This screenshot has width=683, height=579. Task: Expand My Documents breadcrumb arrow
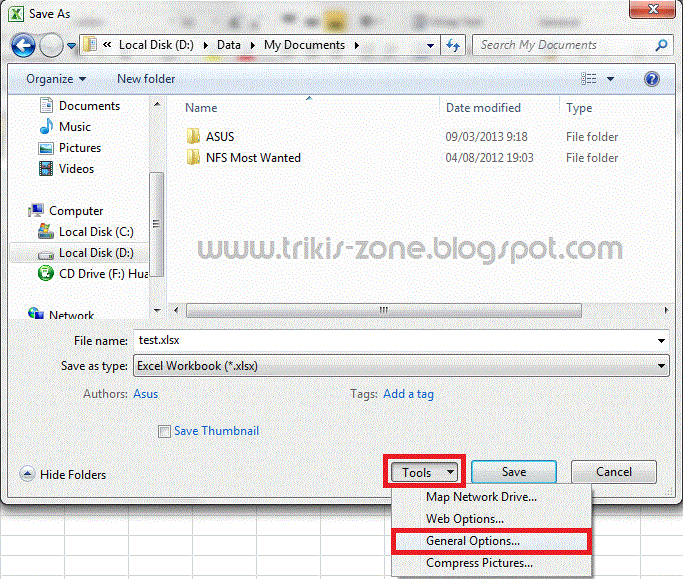click(357, 45)
